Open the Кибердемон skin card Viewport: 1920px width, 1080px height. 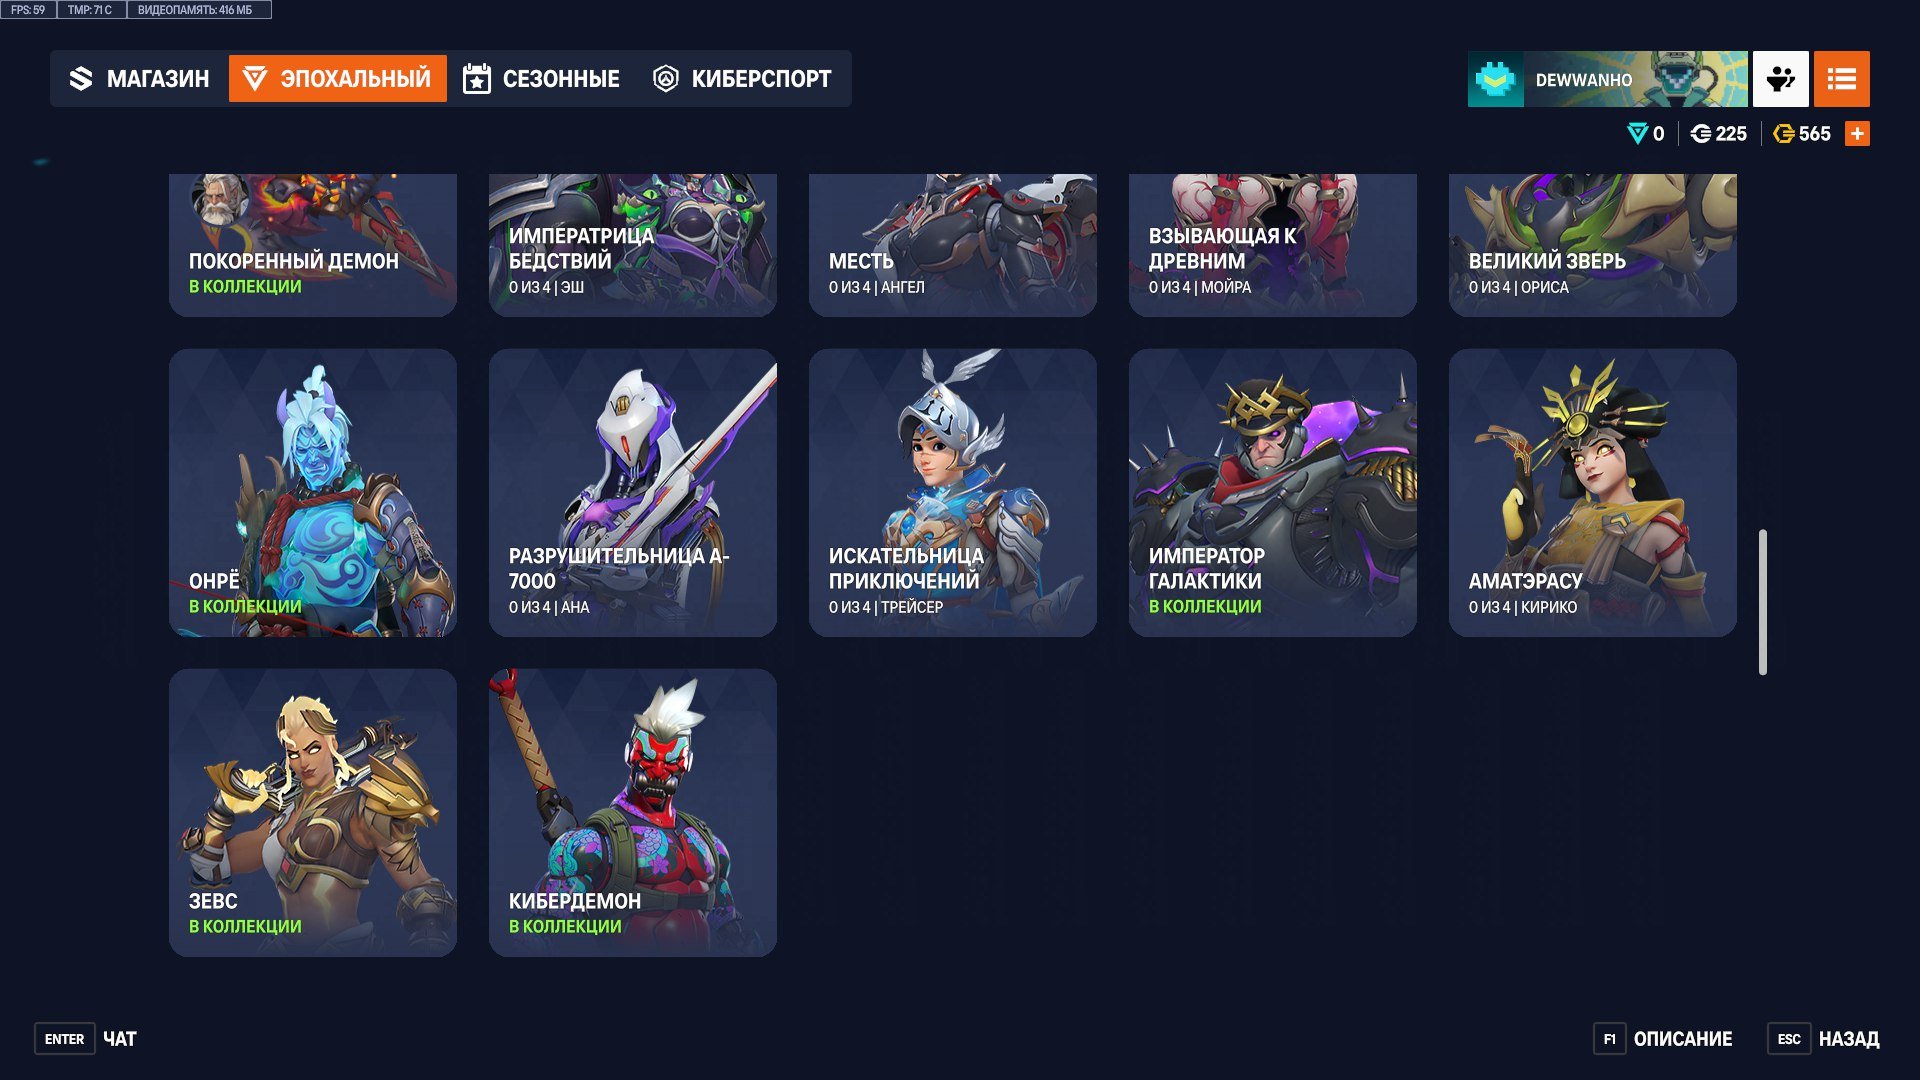point(633,813)
